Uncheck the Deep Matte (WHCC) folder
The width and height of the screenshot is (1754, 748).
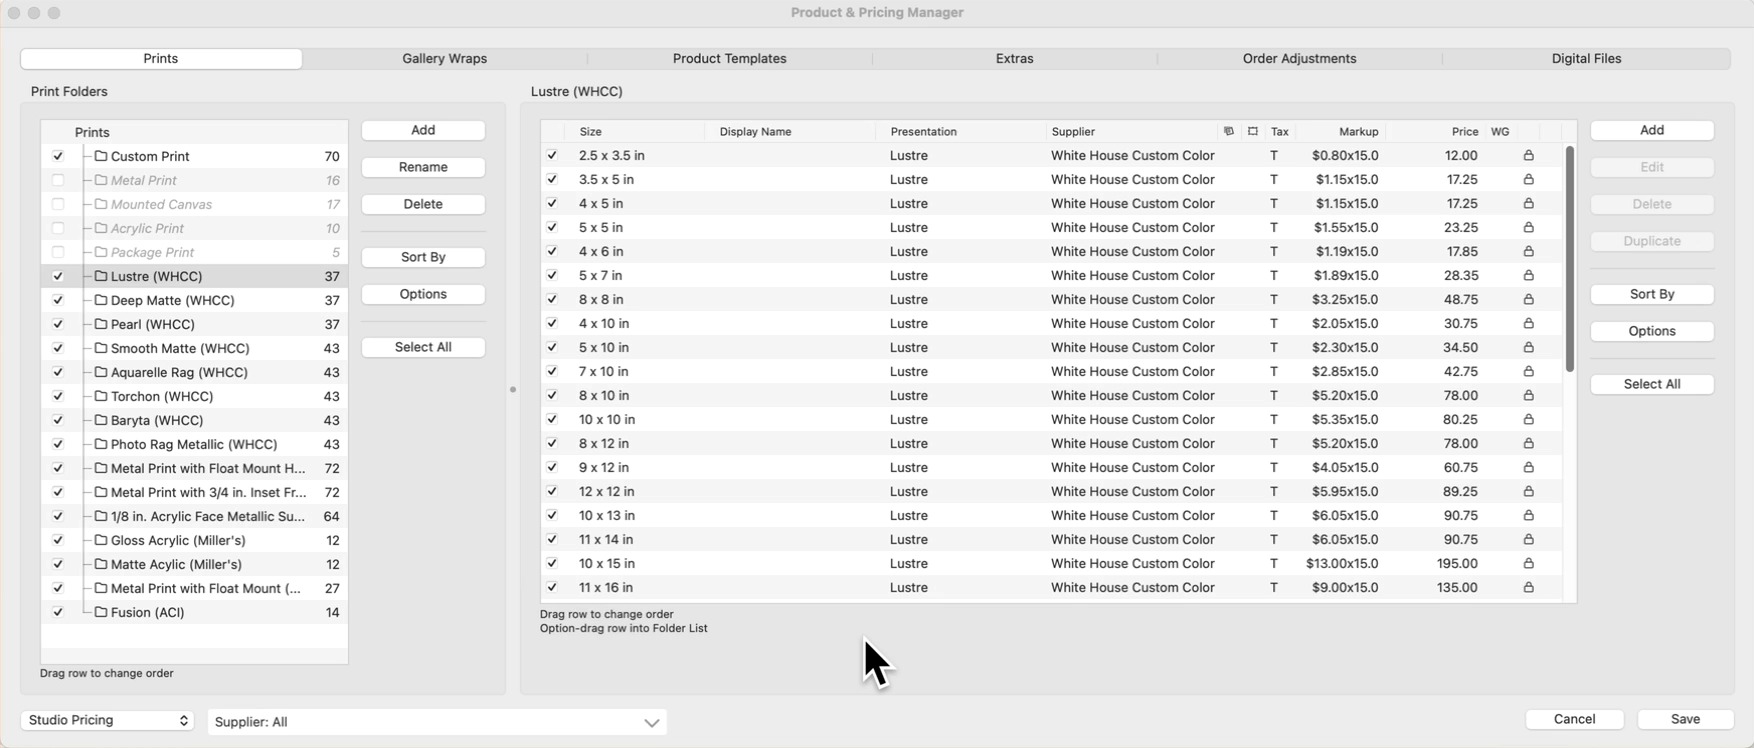(58, 300)
